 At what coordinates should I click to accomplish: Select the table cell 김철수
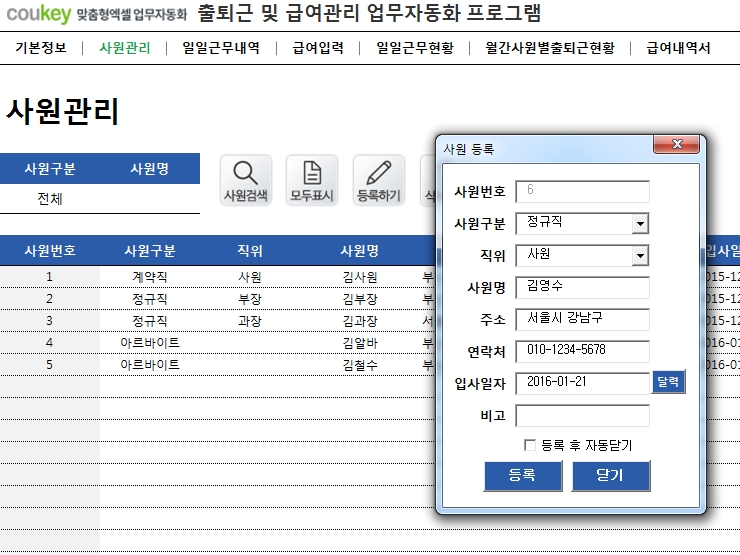point(360,365)
